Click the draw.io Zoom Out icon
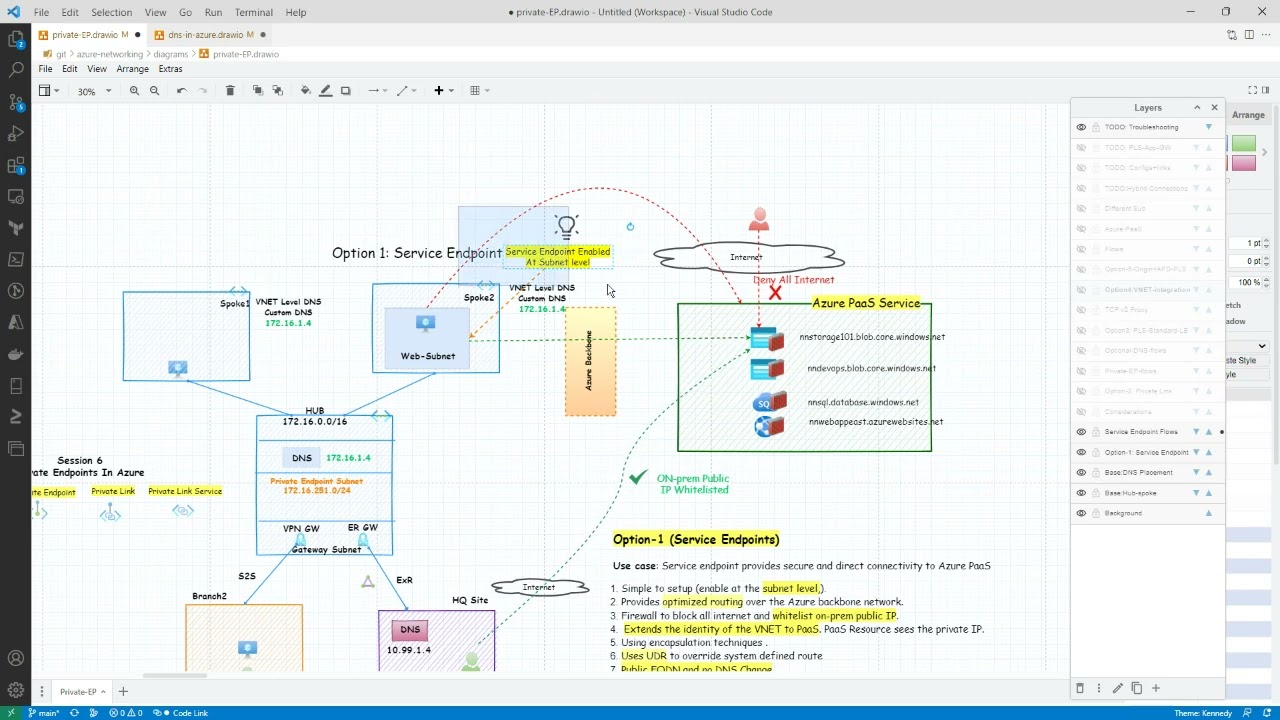The height and width of the screenshot is (720, 1280). (x=154, y=91)
